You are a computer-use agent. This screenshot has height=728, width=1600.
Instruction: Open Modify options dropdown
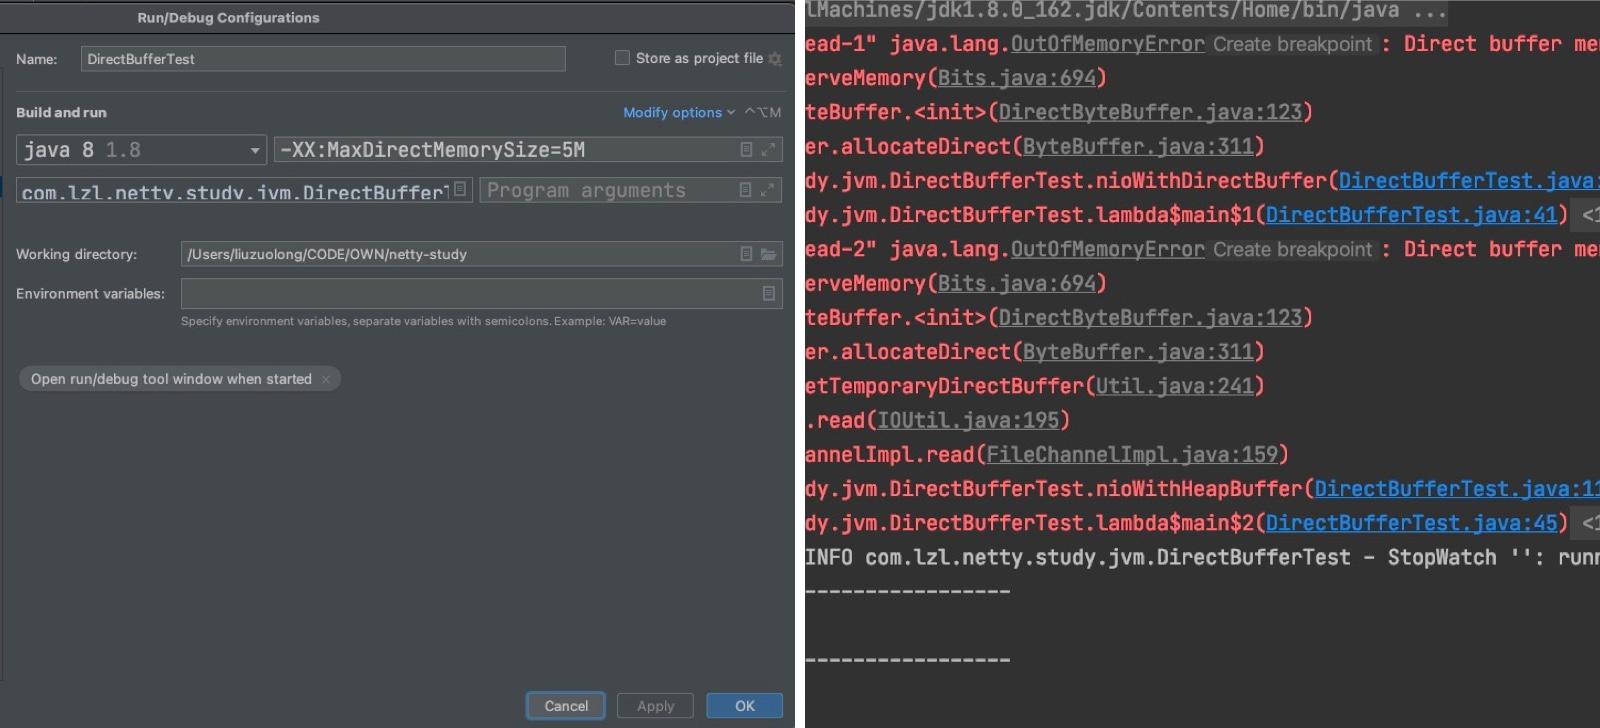(x=679, y=112)
